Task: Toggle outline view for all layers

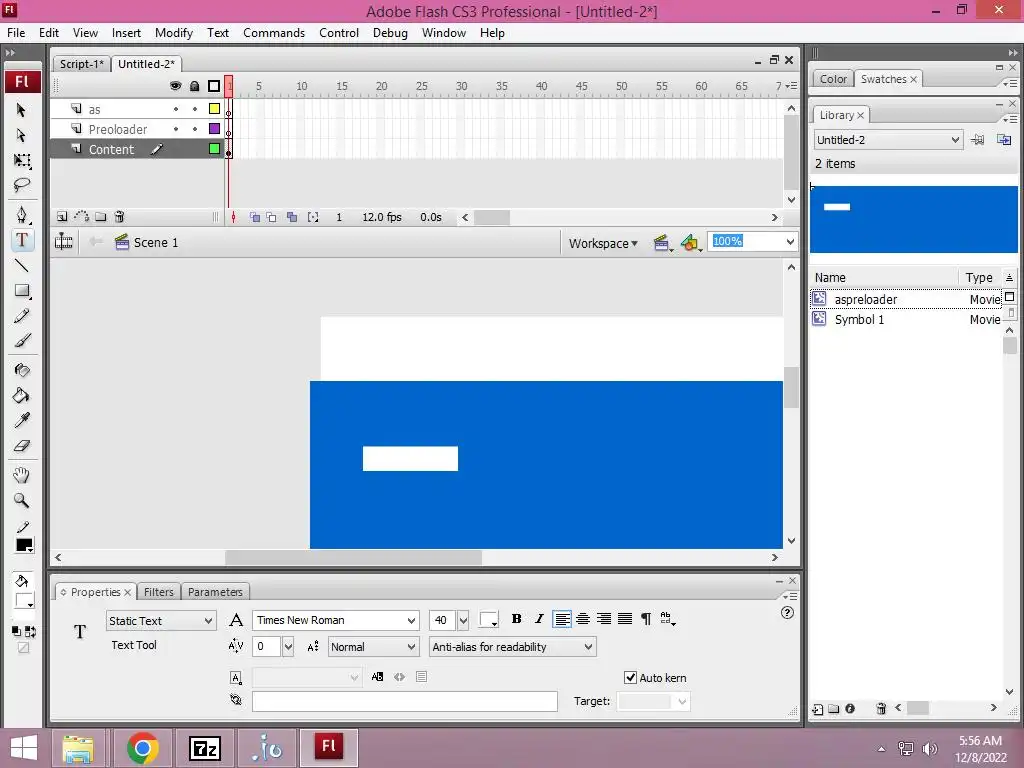Action: tap(214, 86)
